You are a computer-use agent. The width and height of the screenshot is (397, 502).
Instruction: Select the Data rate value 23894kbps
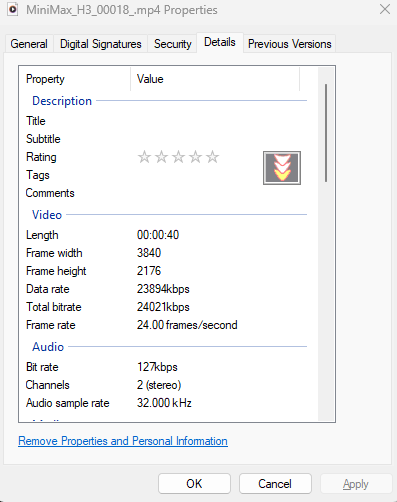tap(163, 289)
